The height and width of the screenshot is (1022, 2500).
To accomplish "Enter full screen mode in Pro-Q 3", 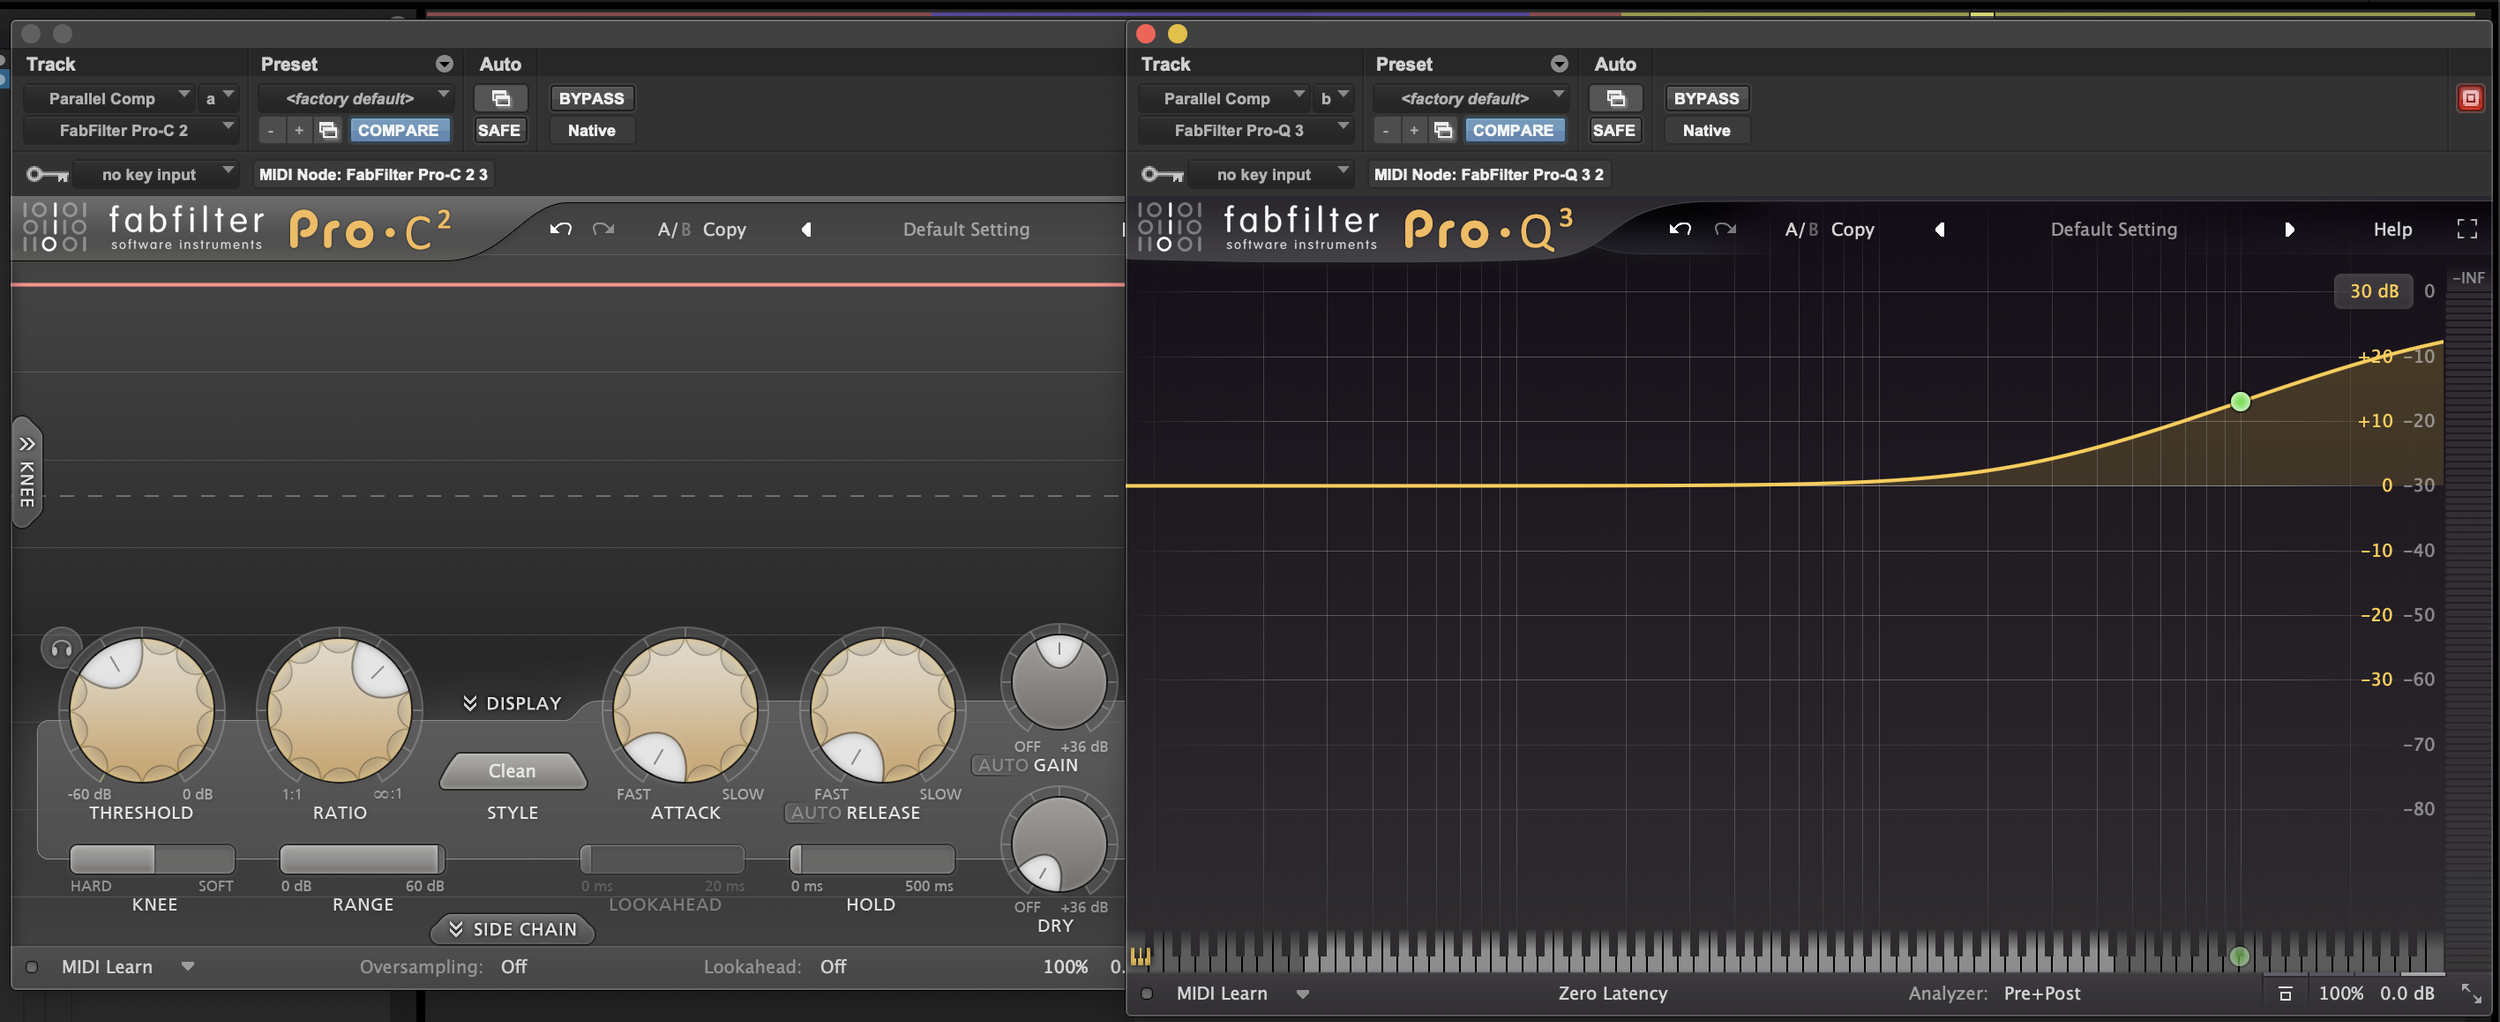I will tap(2467, 229).
